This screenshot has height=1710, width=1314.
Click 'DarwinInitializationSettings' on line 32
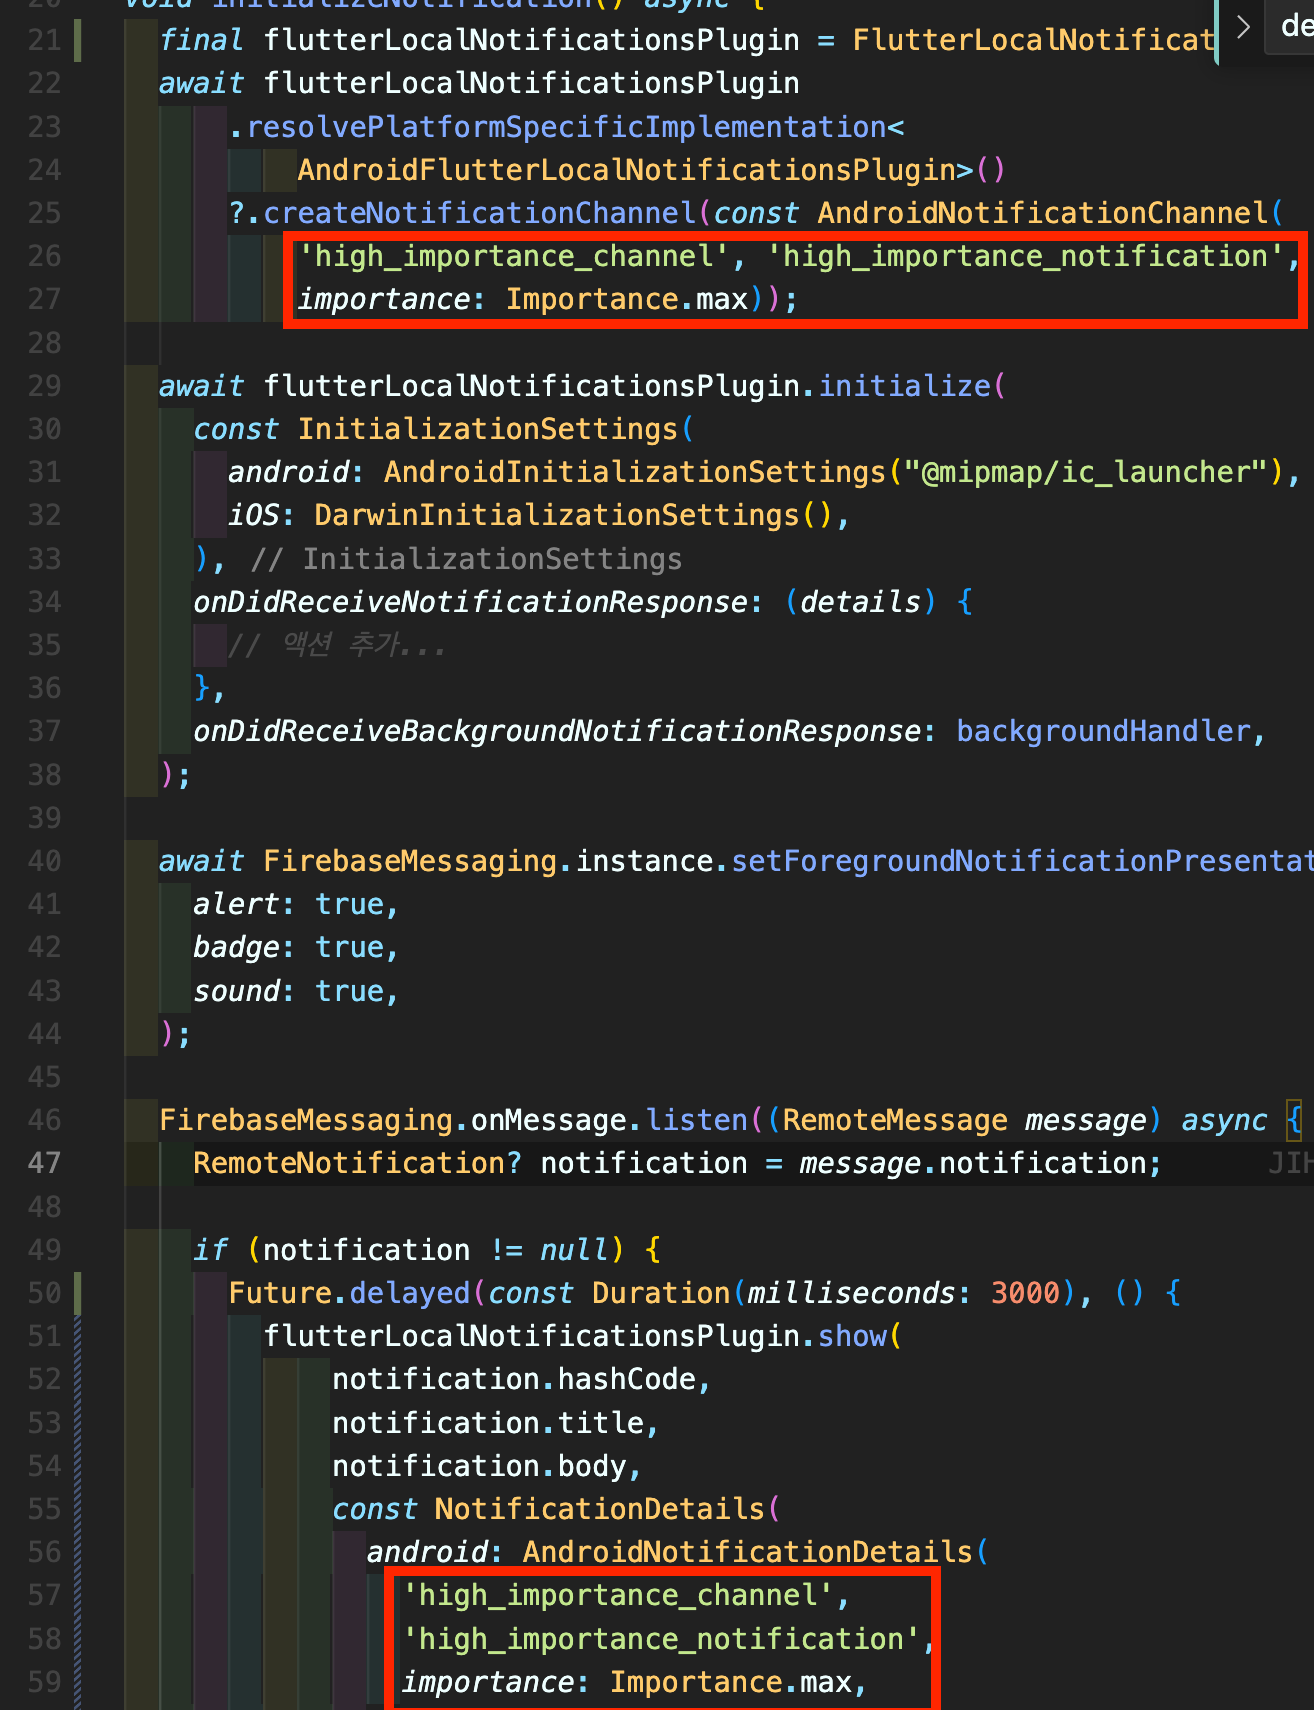(557, 515)
